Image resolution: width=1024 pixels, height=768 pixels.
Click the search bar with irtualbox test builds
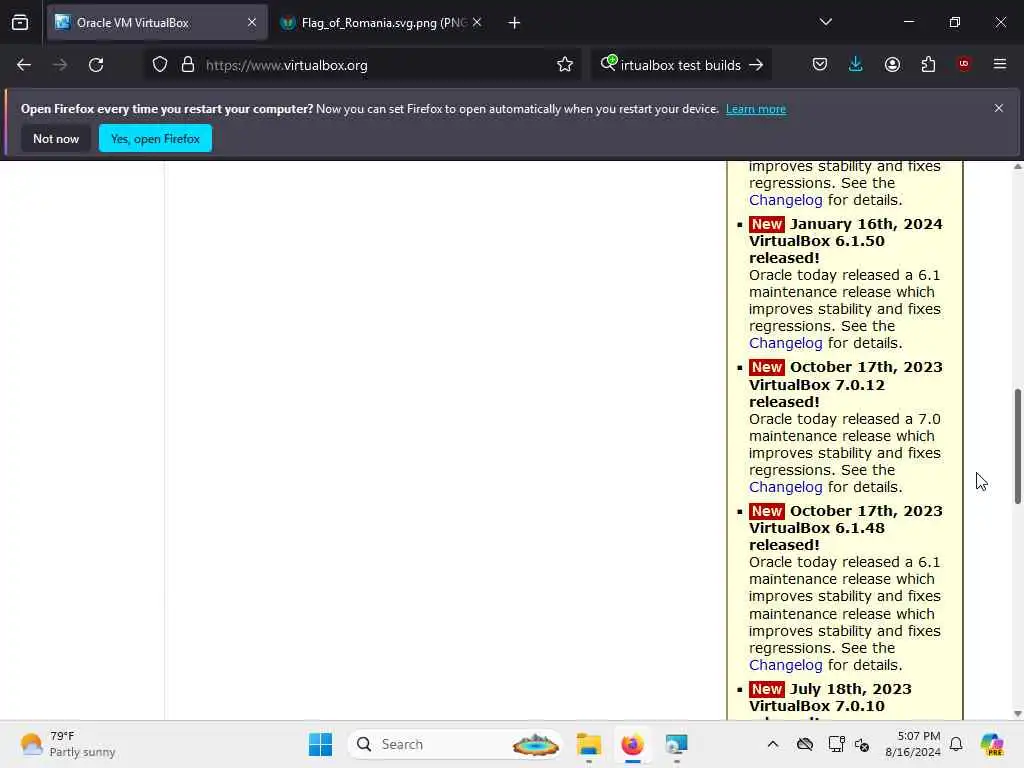tap(681, 65)
